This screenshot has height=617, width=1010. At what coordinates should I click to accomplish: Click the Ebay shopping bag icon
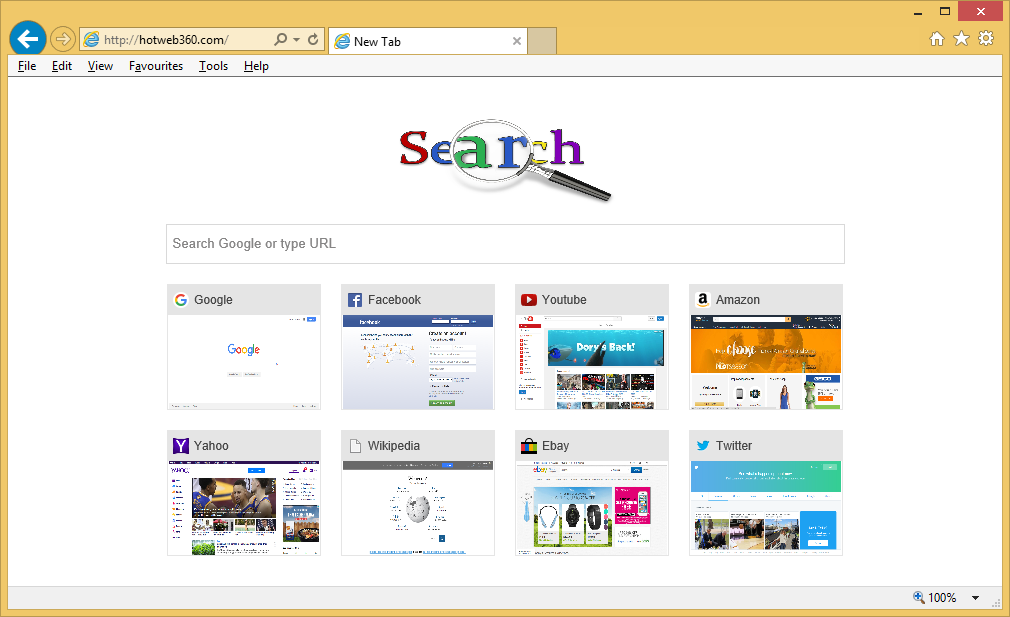coord(529,446)
